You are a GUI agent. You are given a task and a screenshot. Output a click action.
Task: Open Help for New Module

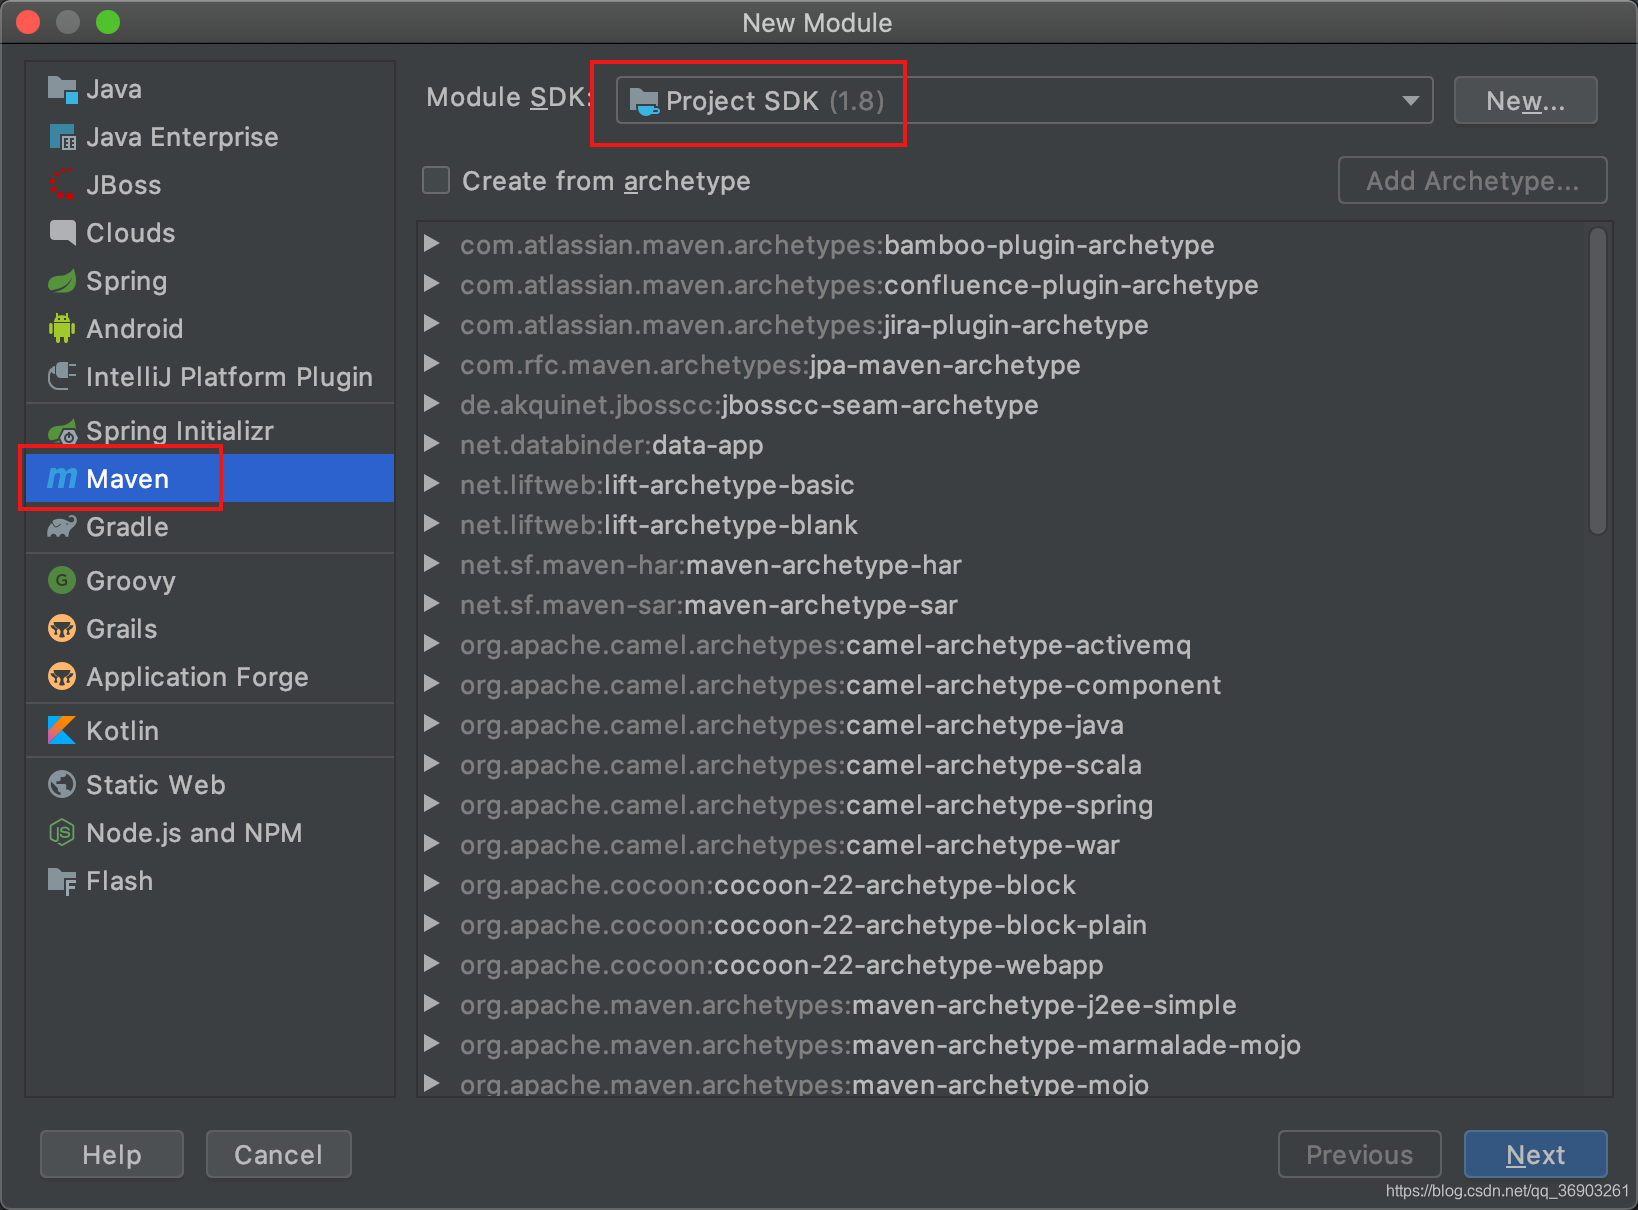click(112, 1155)
